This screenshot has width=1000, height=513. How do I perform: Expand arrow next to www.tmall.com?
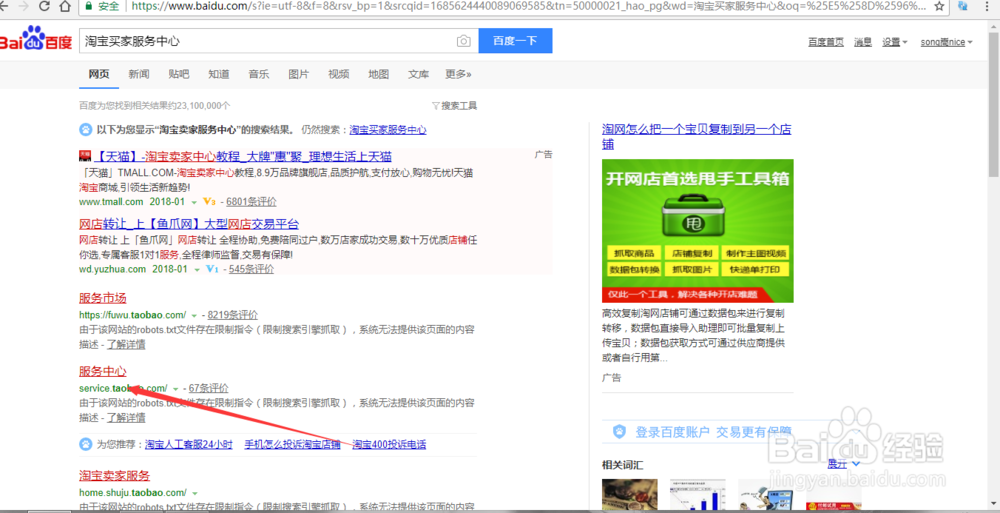point(194,202)
